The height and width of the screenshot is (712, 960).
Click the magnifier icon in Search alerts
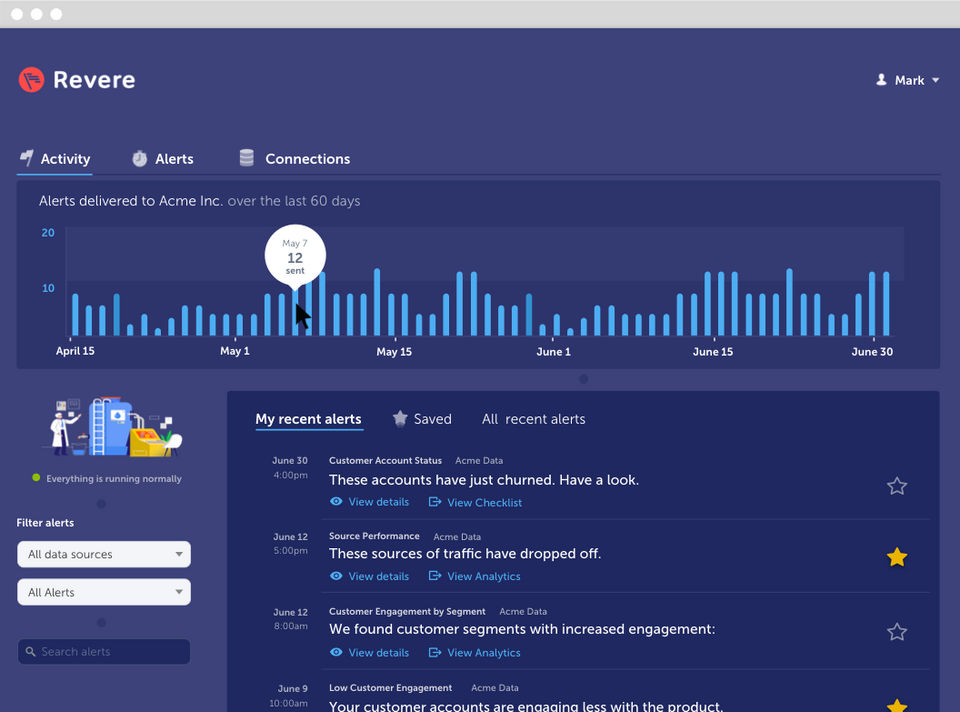[x=31, y=651]
